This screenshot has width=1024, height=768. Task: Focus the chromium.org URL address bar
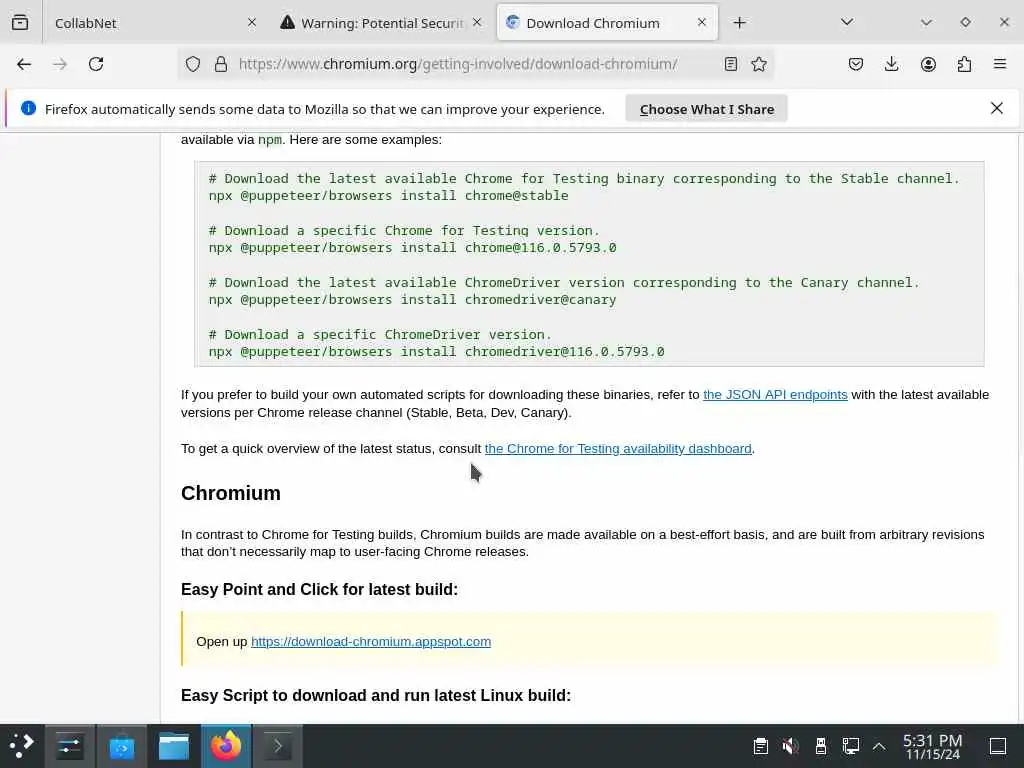click(x=457, y=64)
